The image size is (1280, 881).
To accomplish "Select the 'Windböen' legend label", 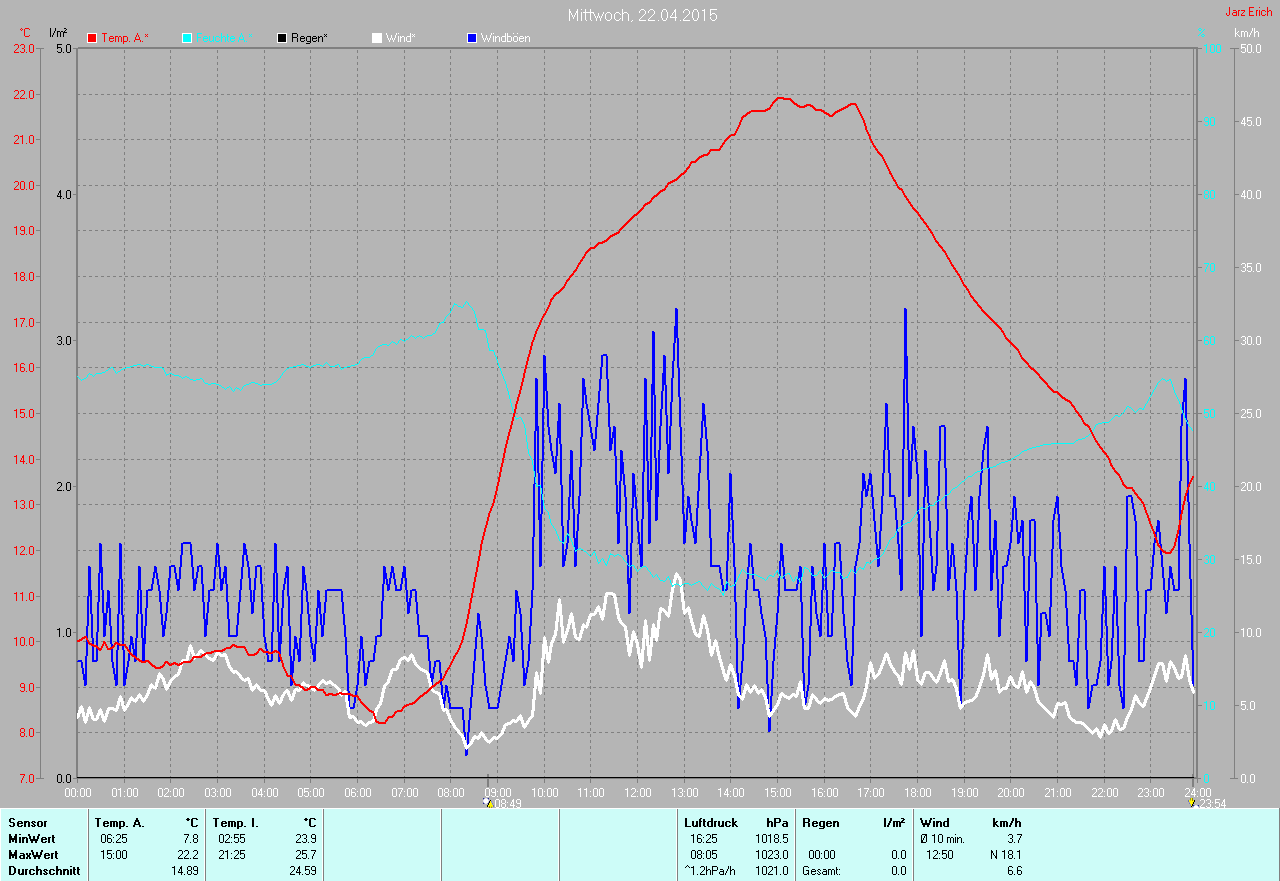I will point(506,38).
